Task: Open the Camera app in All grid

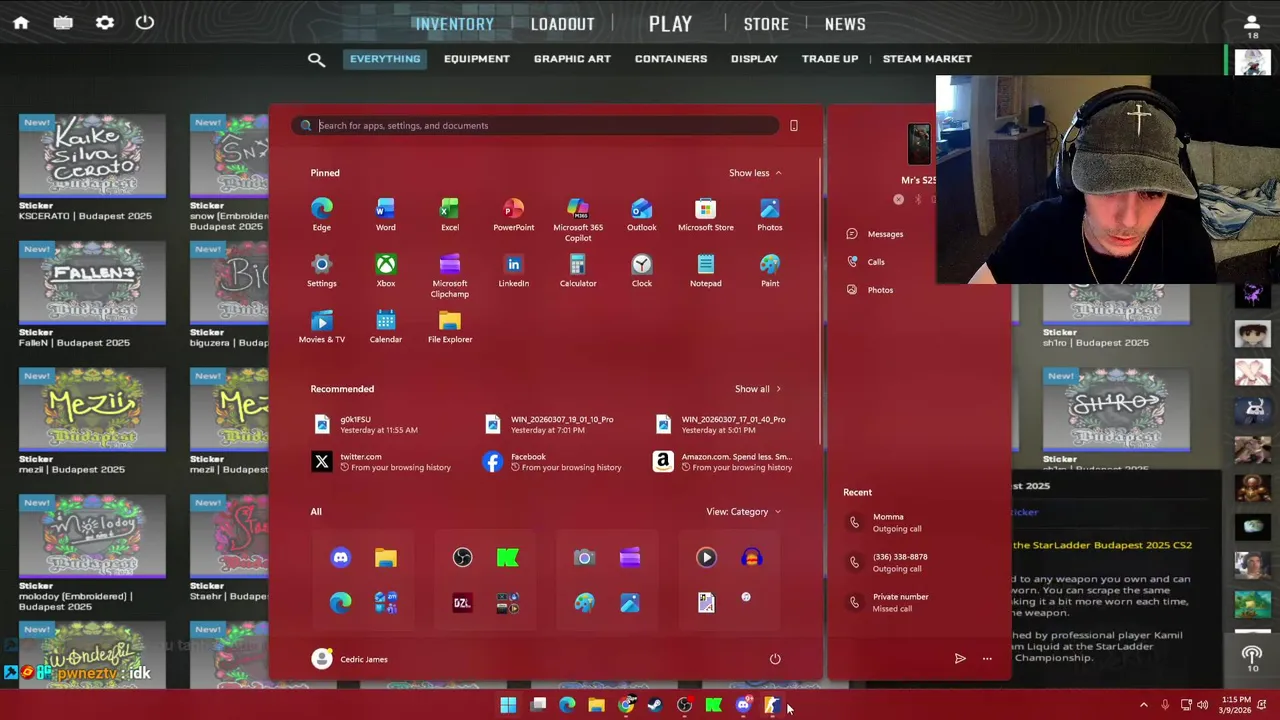Action: click(584, 557)
